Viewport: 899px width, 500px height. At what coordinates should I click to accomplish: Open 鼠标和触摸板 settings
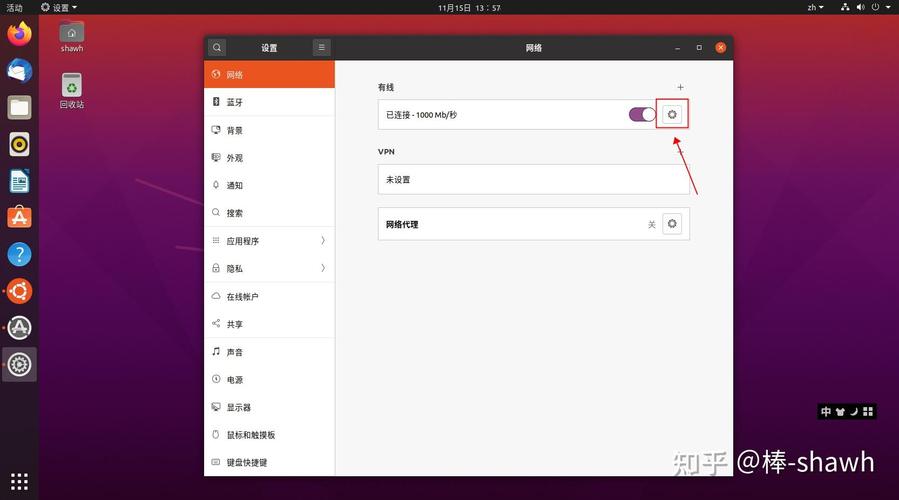269,435
